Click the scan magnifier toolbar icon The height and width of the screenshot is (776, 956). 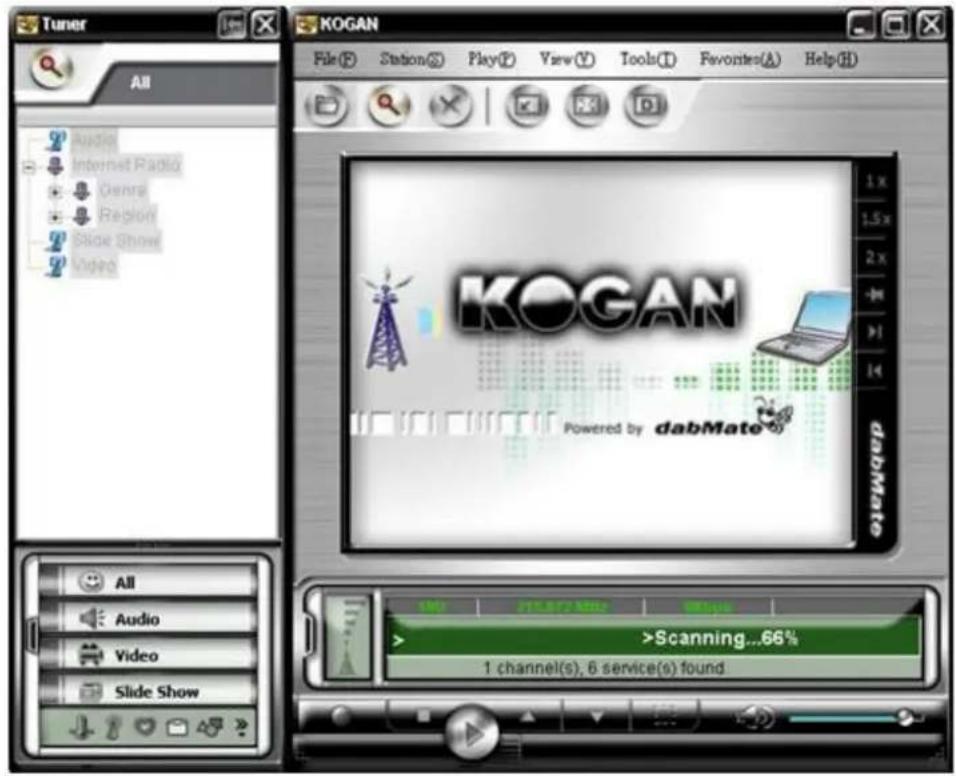(x=388, y=106)
